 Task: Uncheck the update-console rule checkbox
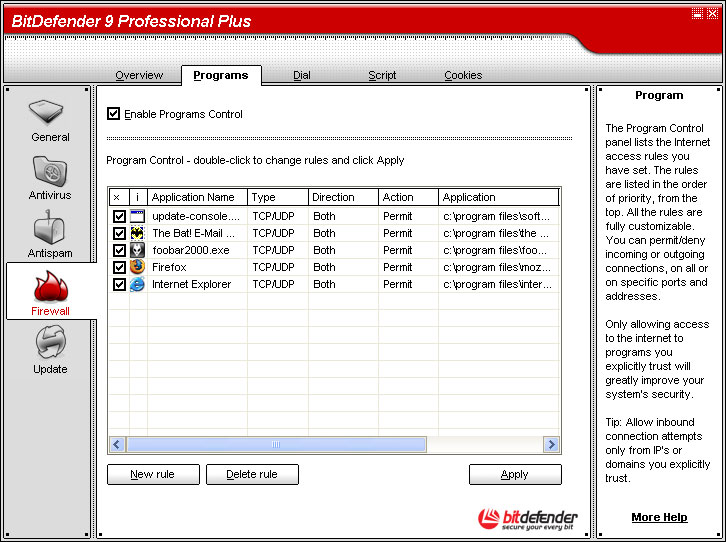[x=119, y=216]
